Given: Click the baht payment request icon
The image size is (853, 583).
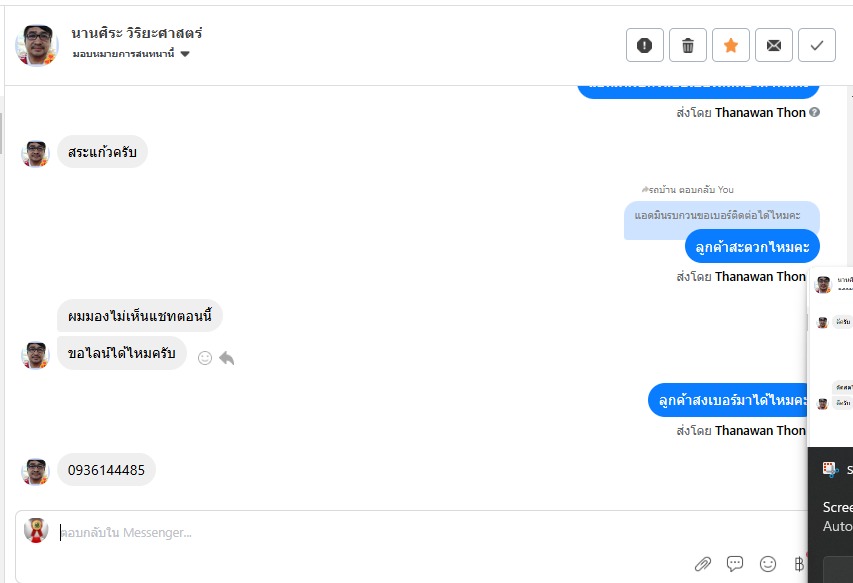Looking at the screenshot, I should point(798,564).
